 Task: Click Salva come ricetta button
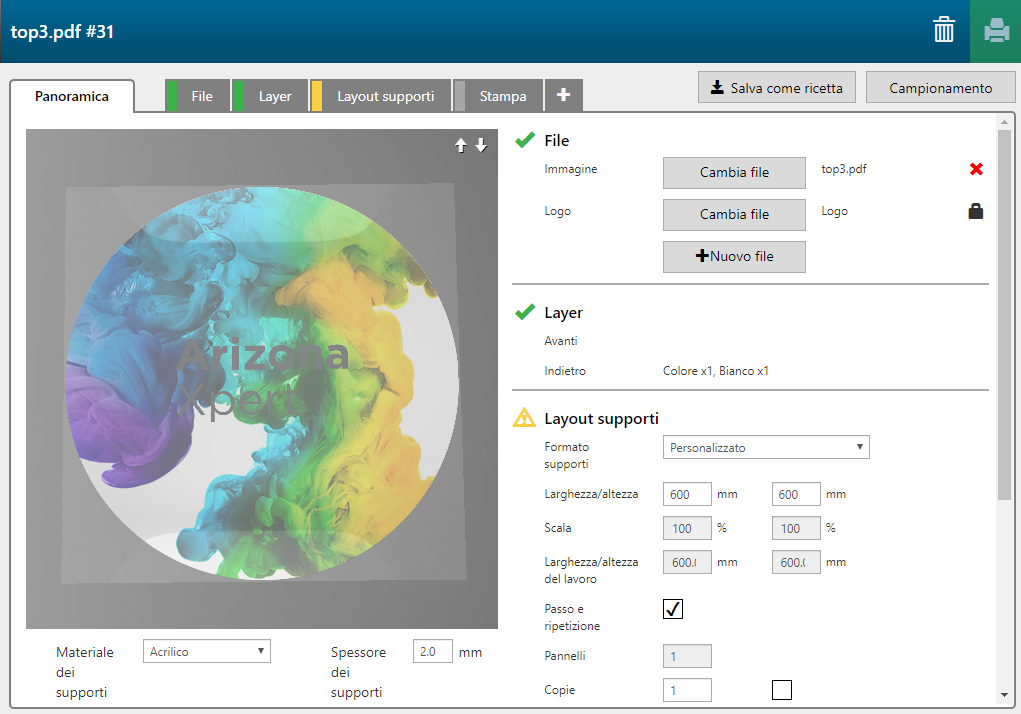click(777, 87)
